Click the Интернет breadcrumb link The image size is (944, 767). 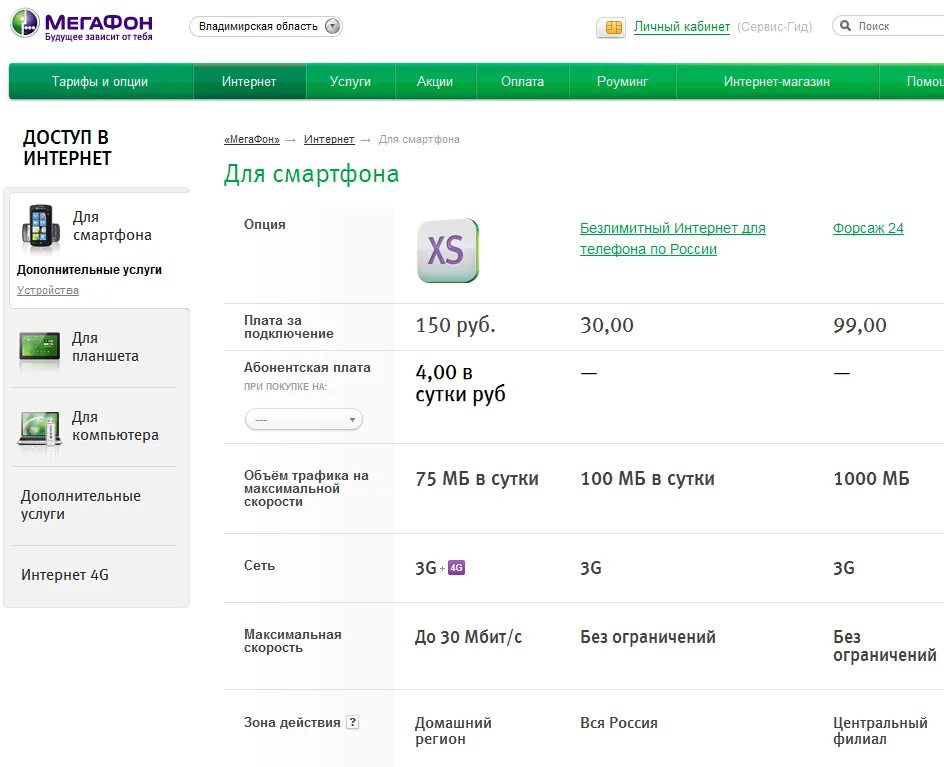(x=329, y=140)
